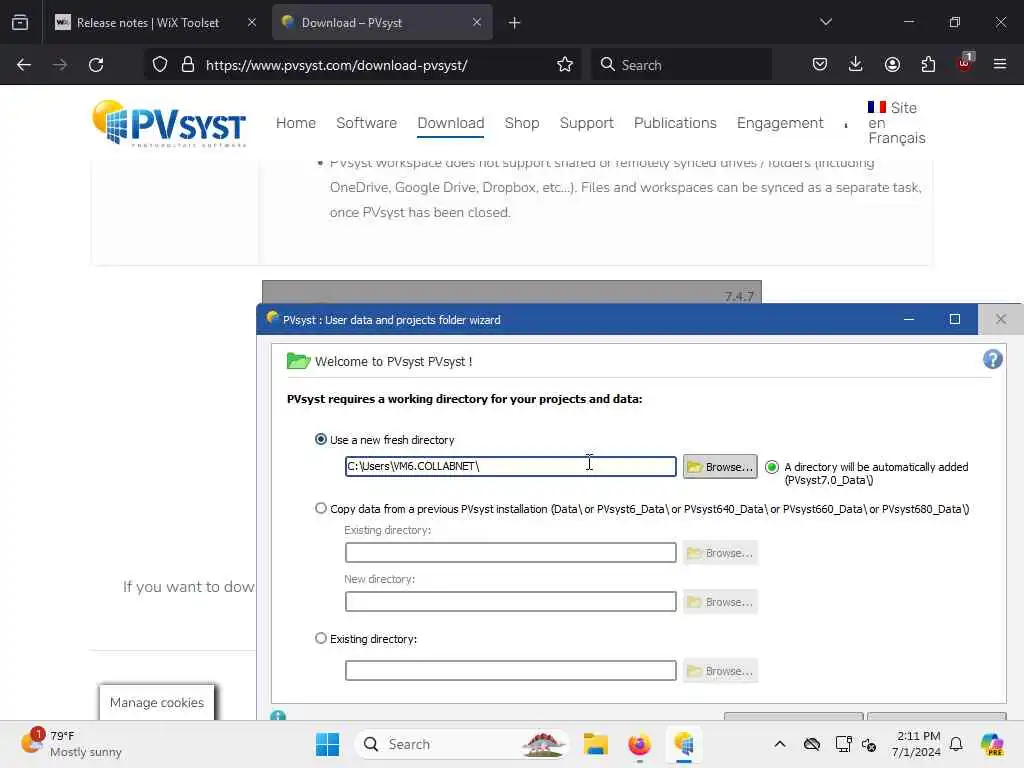Viewport: 1024px width, 768px height.
Task: Click the Windows taskbar Search box
Action: (x=461, y=744)
